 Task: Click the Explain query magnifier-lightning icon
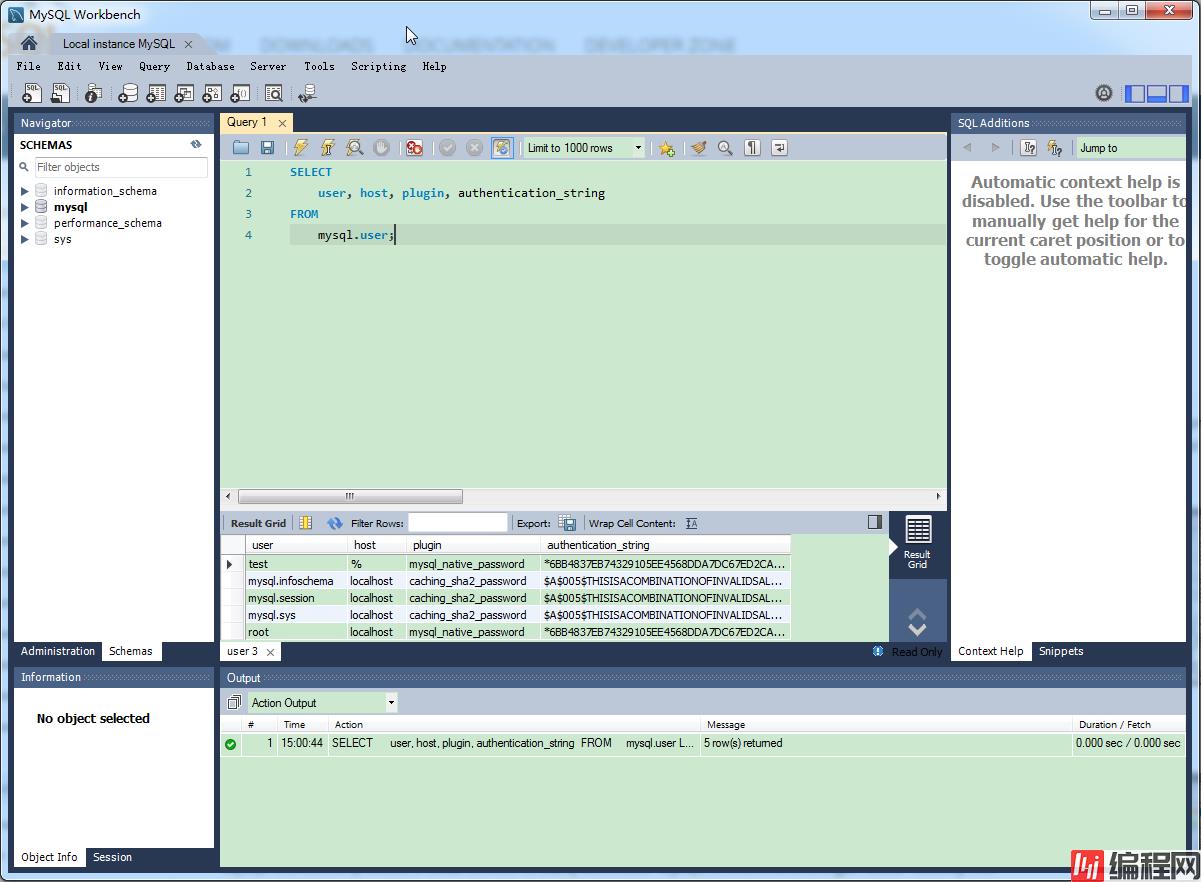point(354,148)
